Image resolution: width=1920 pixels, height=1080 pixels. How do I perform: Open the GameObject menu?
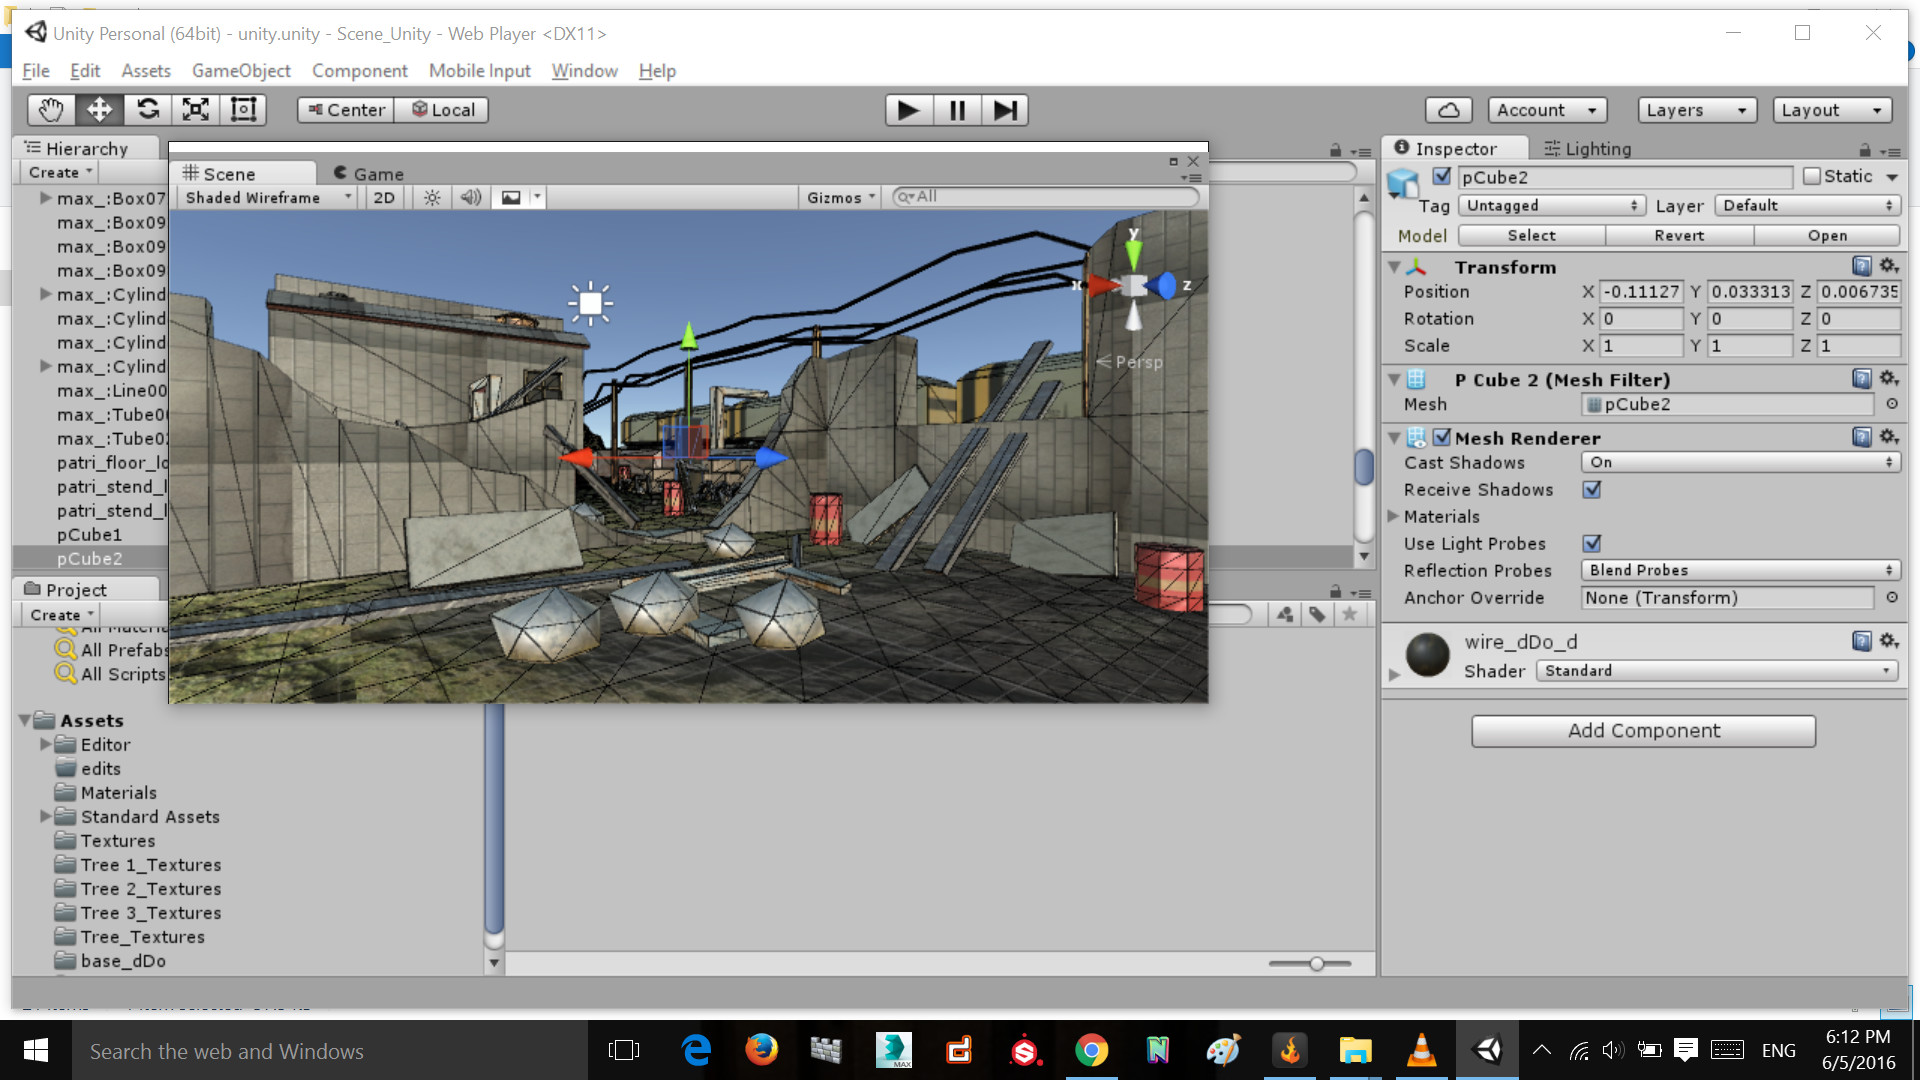(241, 71)
